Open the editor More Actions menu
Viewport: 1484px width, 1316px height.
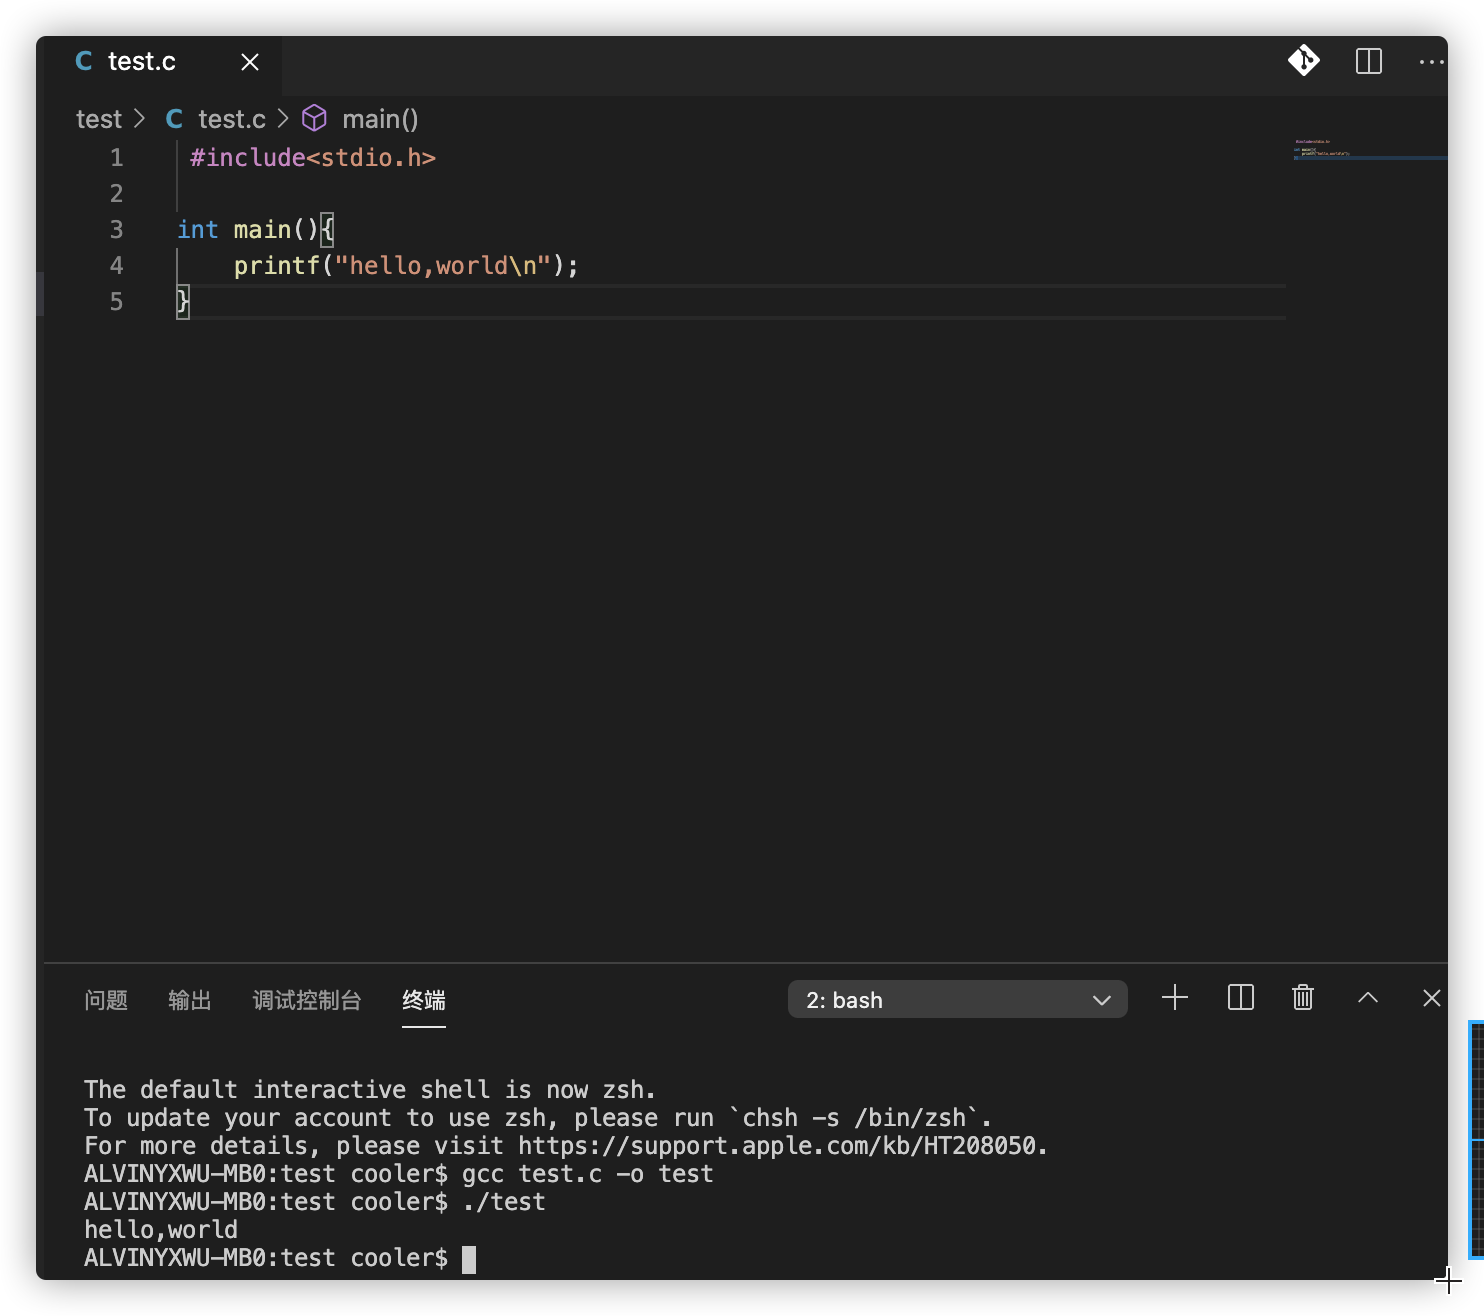(1431, 62)
